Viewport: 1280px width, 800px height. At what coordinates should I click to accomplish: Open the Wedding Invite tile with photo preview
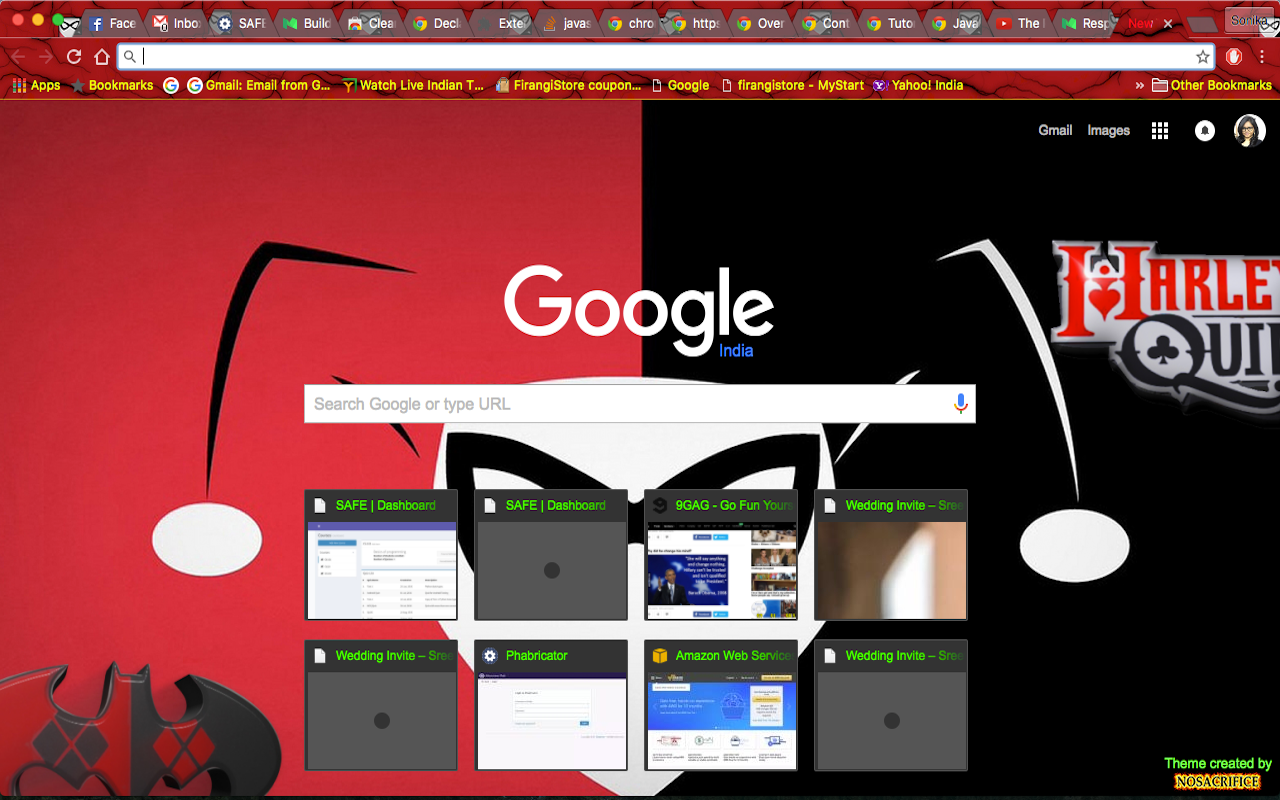click(x=891, y=555)
